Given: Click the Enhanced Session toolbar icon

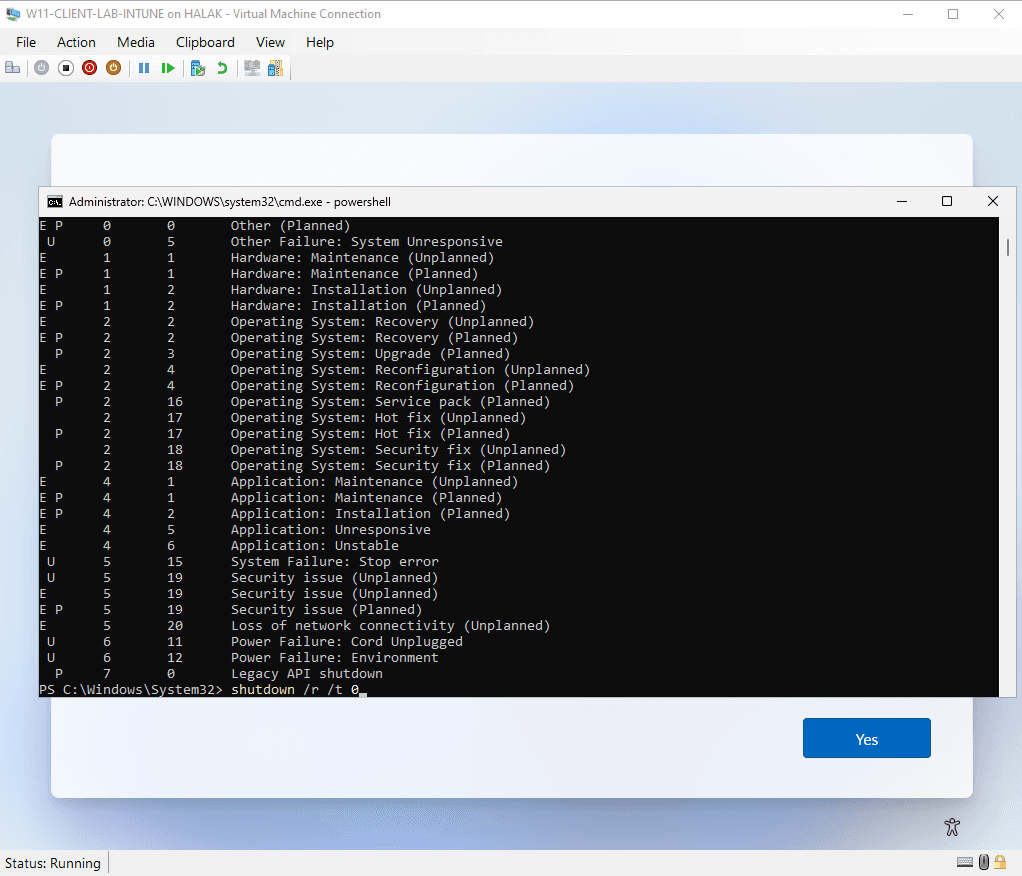Looking at the screenshot, I should click(251, 67).
